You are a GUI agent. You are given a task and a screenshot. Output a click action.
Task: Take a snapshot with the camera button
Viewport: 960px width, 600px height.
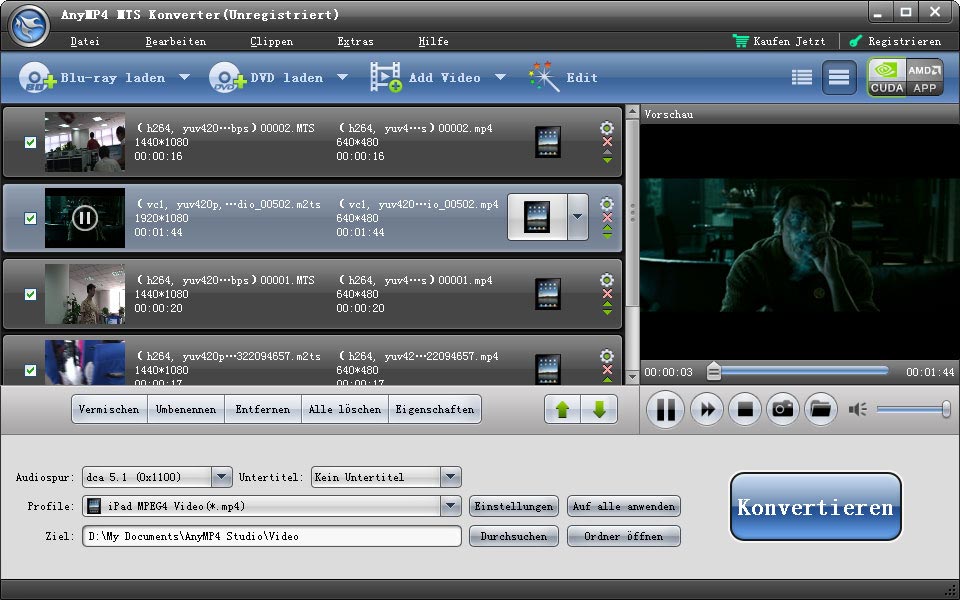click(x=783, y=409)
